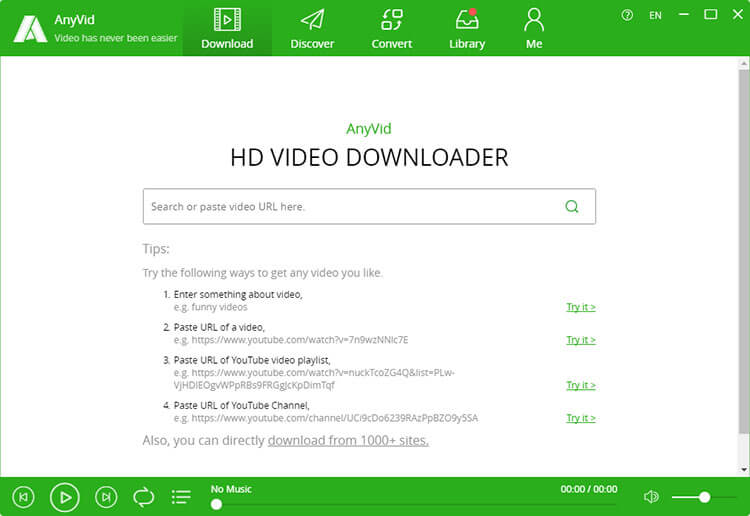Click the playback progress slider handle
Screen dimensions: 750x516
point(216,504)
